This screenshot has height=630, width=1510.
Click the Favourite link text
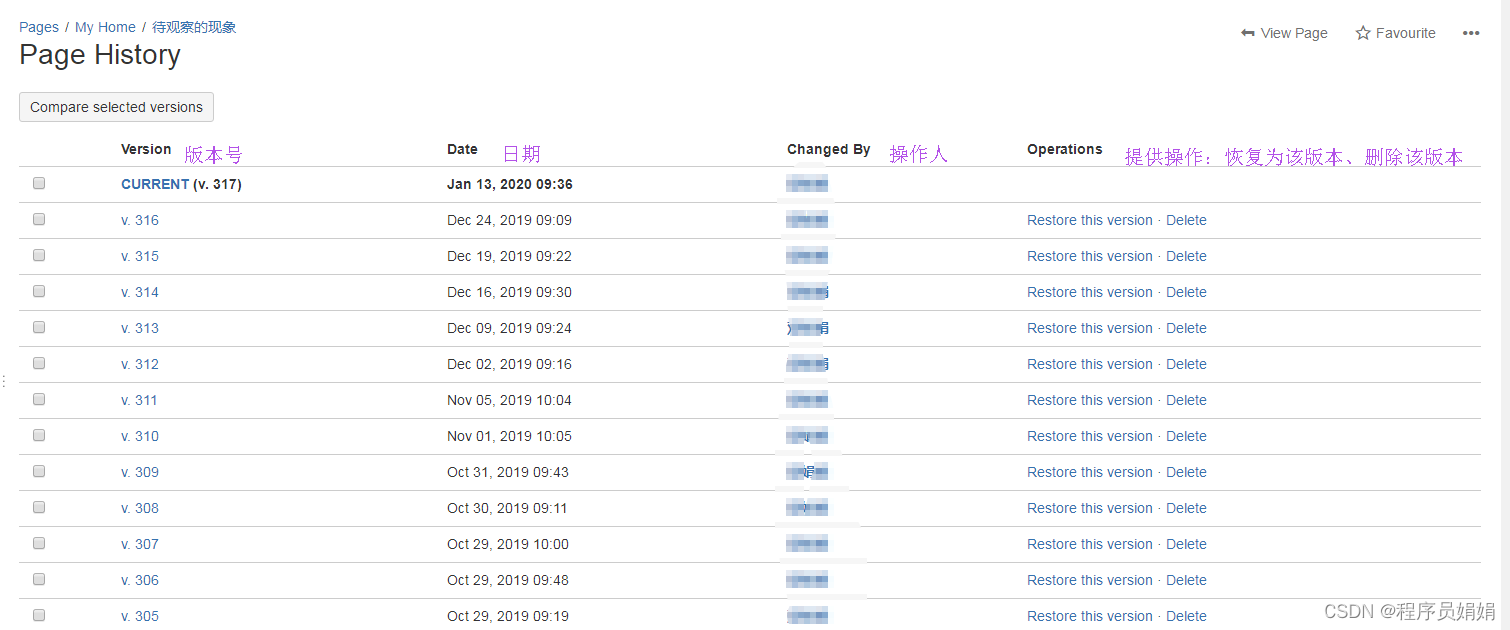click(x=1405, y=33)
